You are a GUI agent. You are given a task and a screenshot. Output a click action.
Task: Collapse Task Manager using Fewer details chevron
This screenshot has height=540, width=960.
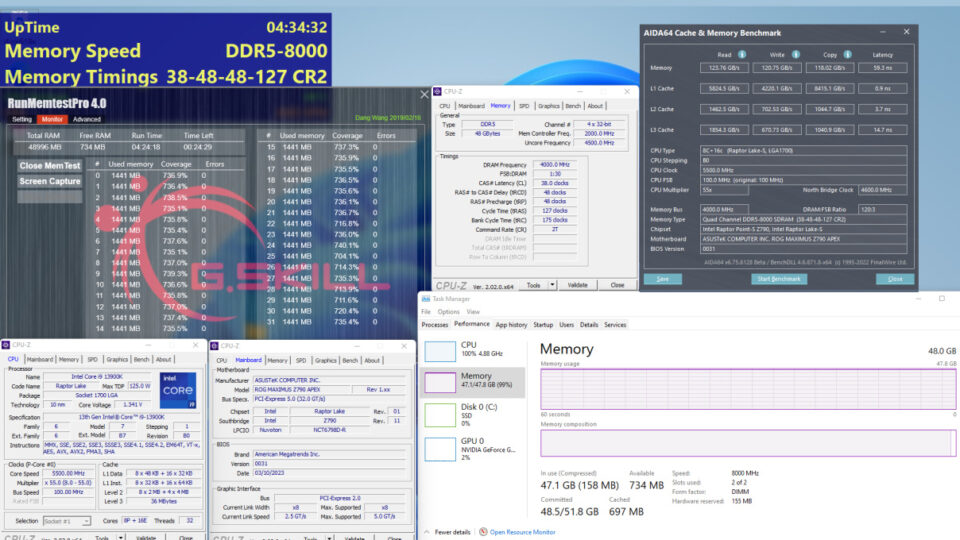point(427,532)
